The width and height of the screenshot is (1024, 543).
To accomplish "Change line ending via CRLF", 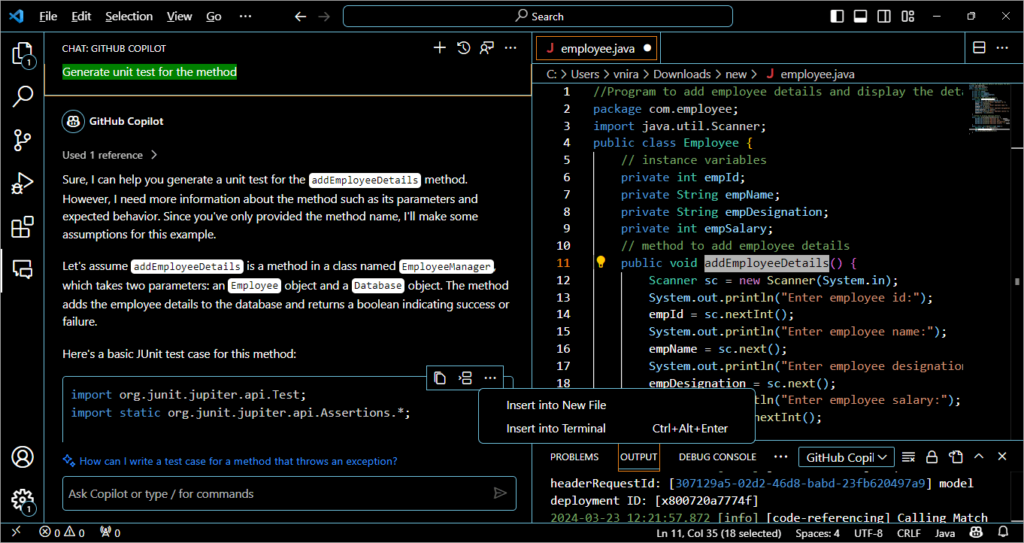I will click(x=908, y=533).
